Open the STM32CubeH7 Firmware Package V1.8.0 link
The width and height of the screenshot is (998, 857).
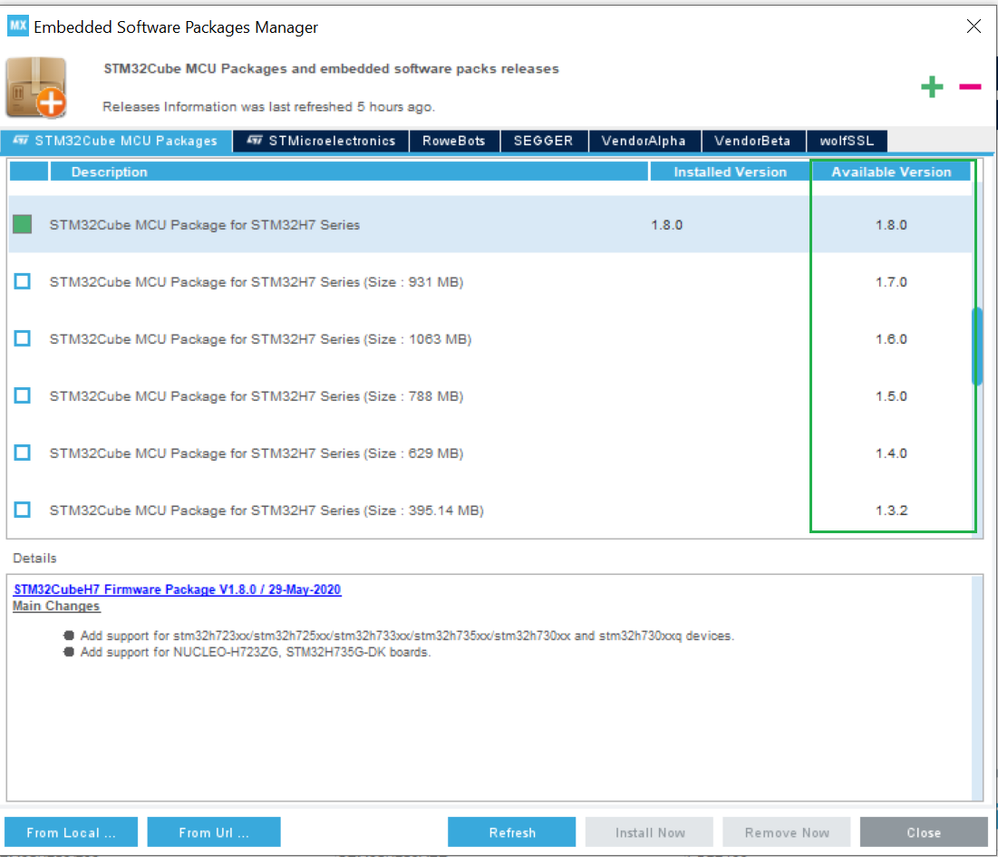[178, 590]
